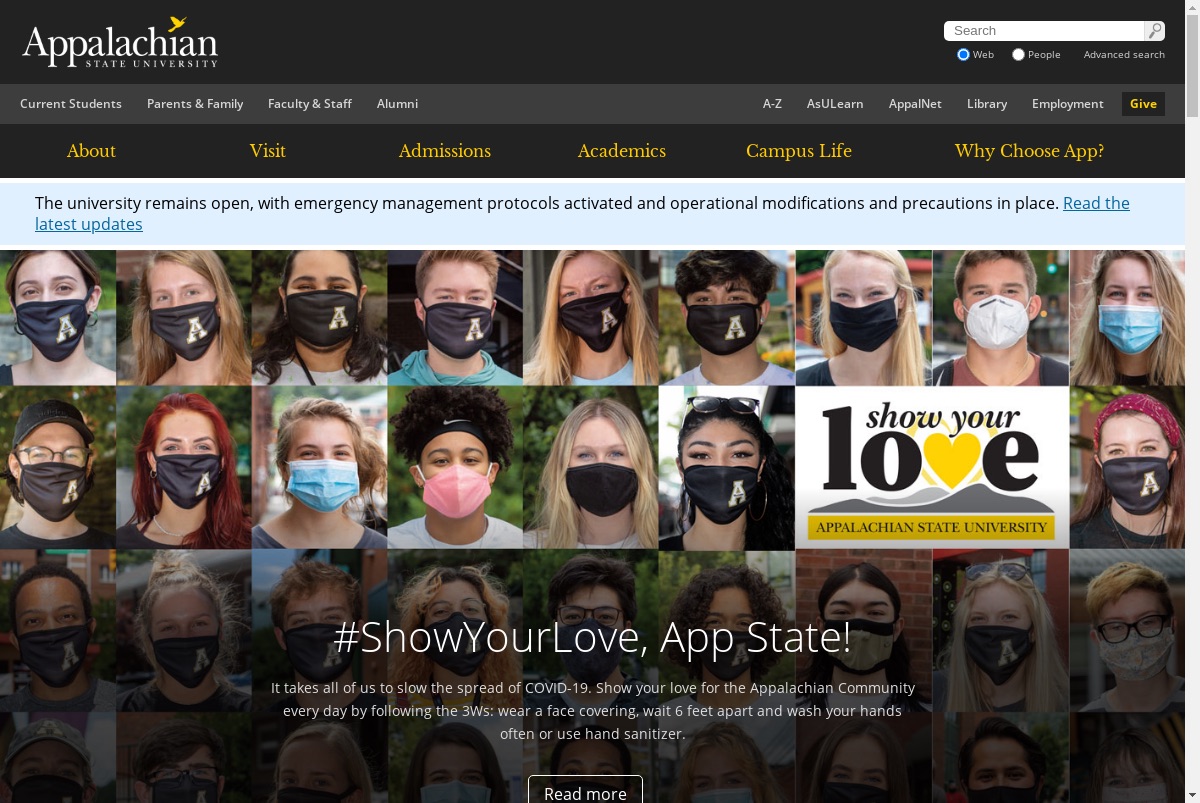
Task: Go to AppalNet
Action: [x=915, y=104]
